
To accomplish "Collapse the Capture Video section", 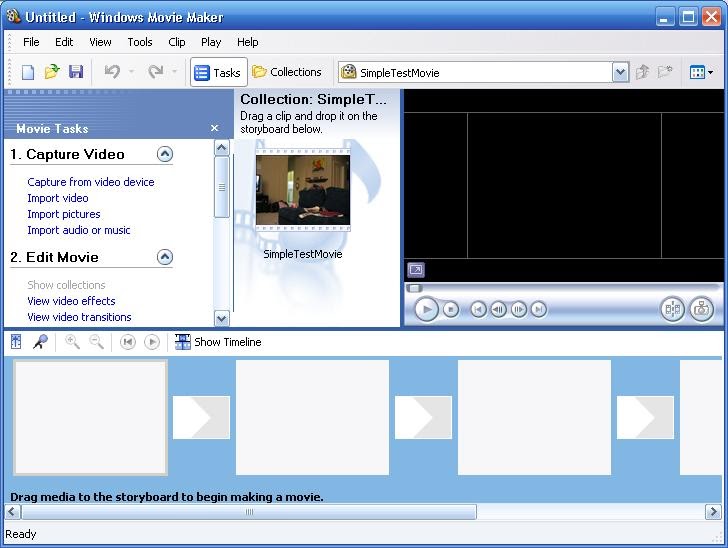I will (x=165, y=154).
